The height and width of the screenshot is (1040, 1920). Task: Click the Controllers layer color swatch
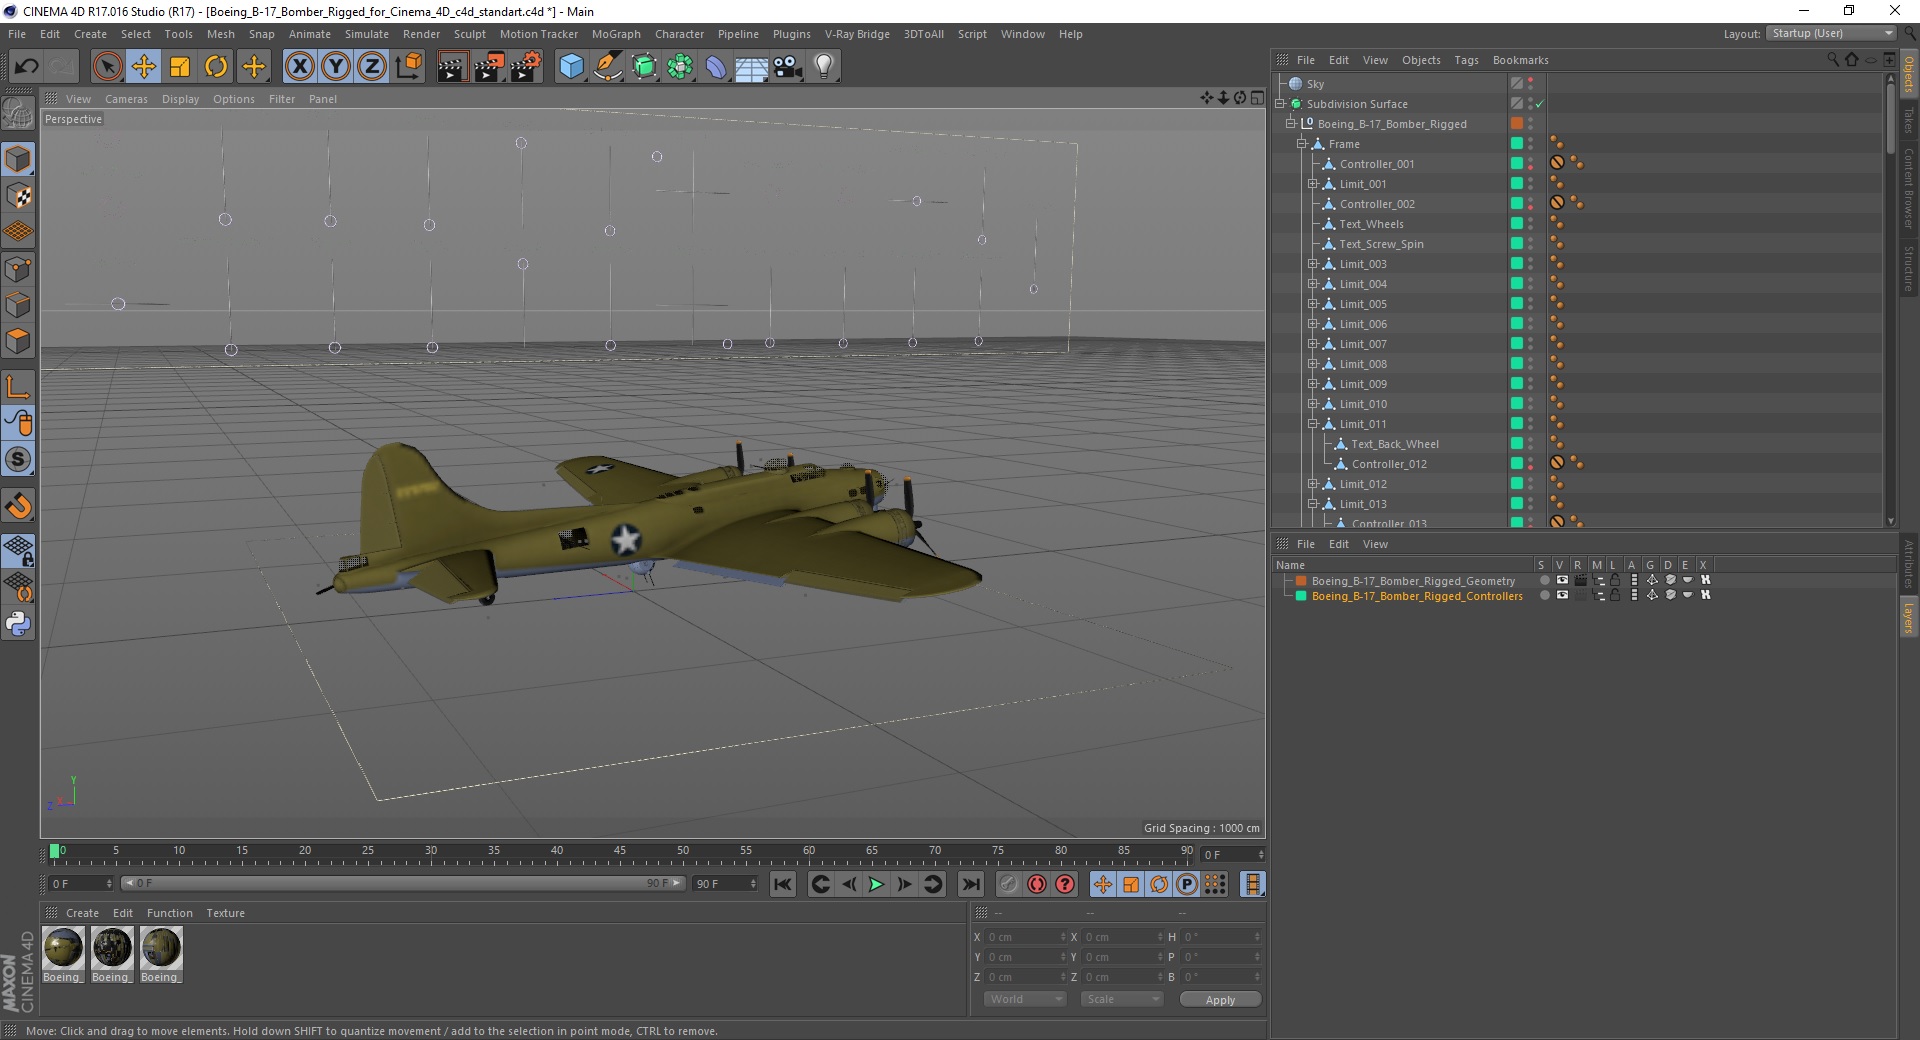click(x=1301, y=596)
